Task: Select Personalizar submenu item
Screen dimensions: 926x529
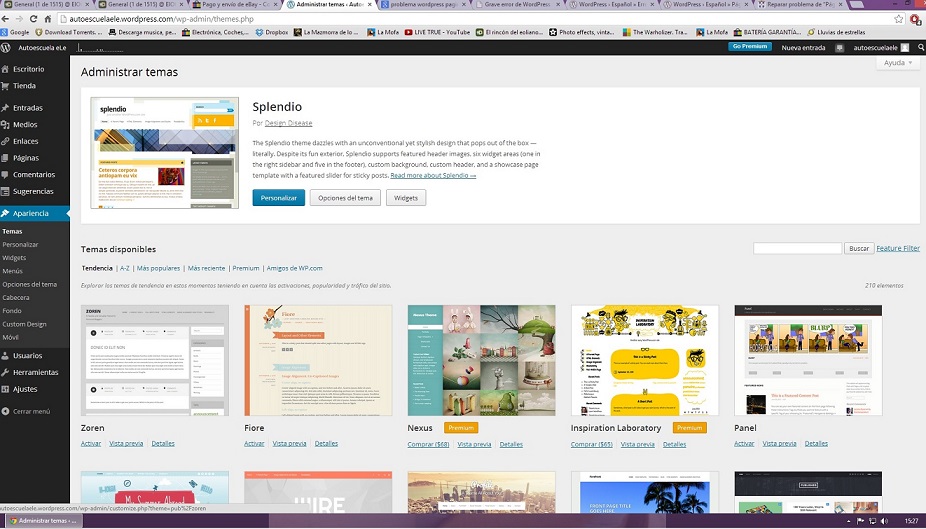Action: tap(20, 244)
